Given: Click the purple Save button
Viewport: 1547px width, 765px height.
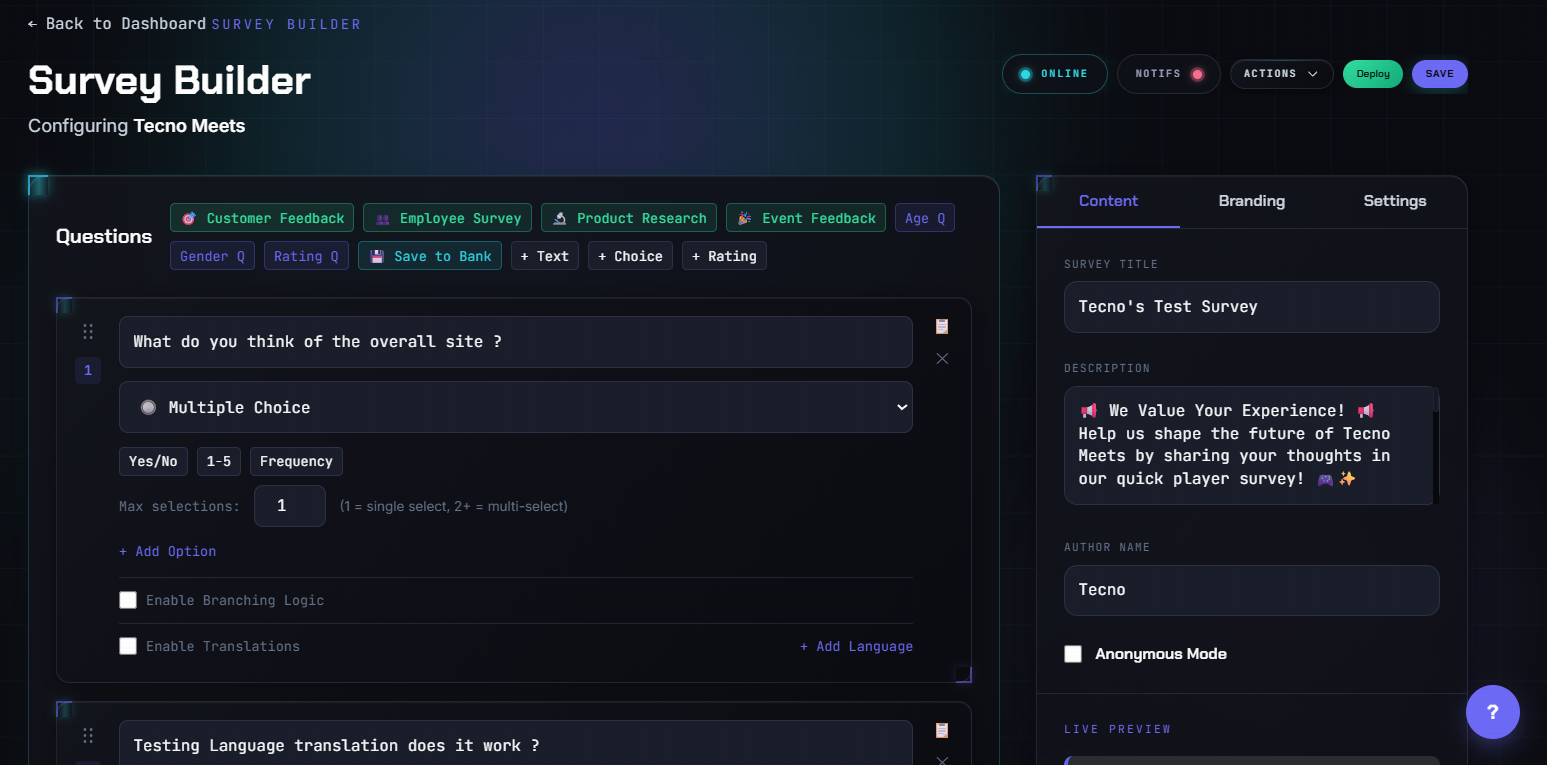Looking at the screenshot, I should (x=1440, y=74).
